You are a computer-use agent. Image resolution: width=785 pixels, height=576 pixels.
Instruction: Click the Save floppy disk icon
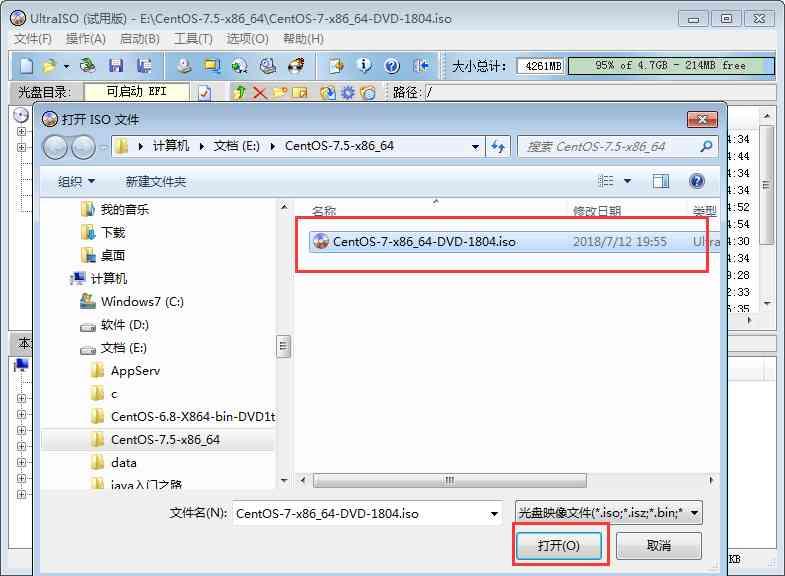tap(116, 66)
